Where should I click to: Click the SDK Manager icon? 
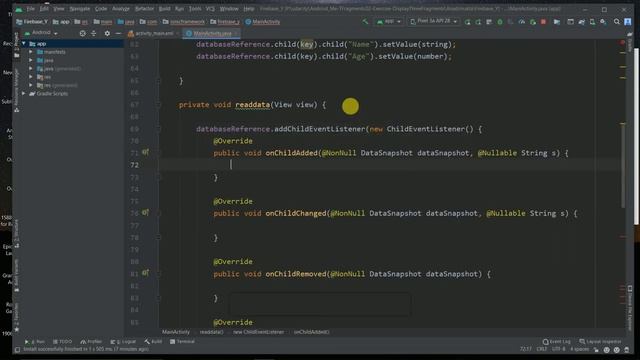pos(603,22)
